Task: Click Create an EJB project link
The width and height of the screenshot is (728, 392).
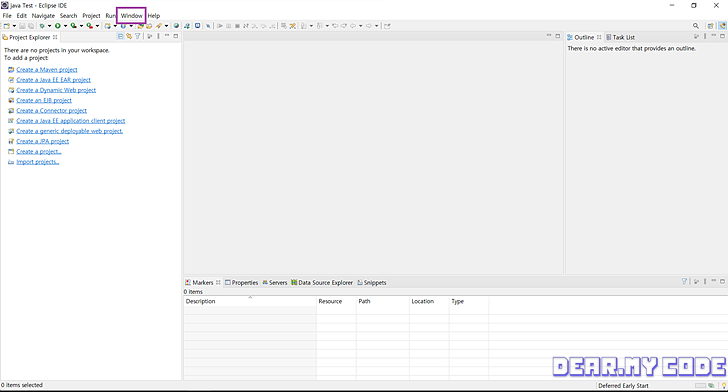Action: point(44,100)
